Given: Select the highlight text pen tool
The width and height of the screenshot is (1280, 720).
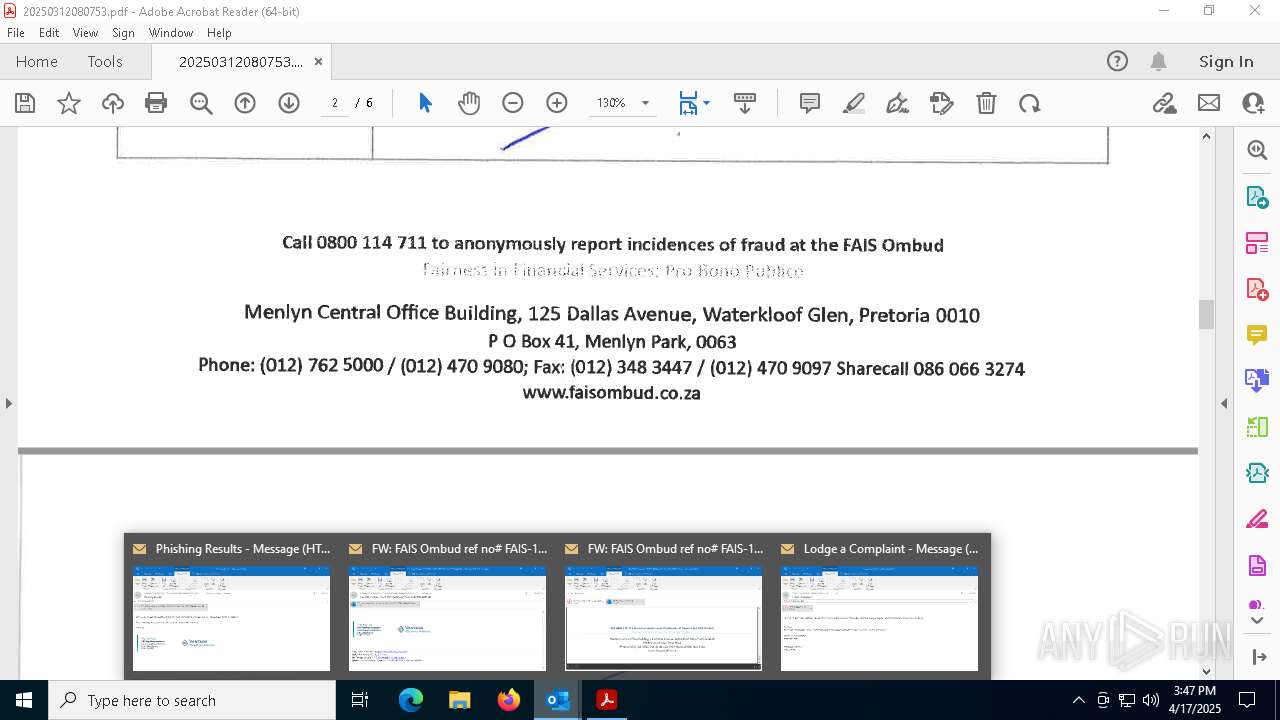Looking at the screenshot, I should click(x=854, y=103).
